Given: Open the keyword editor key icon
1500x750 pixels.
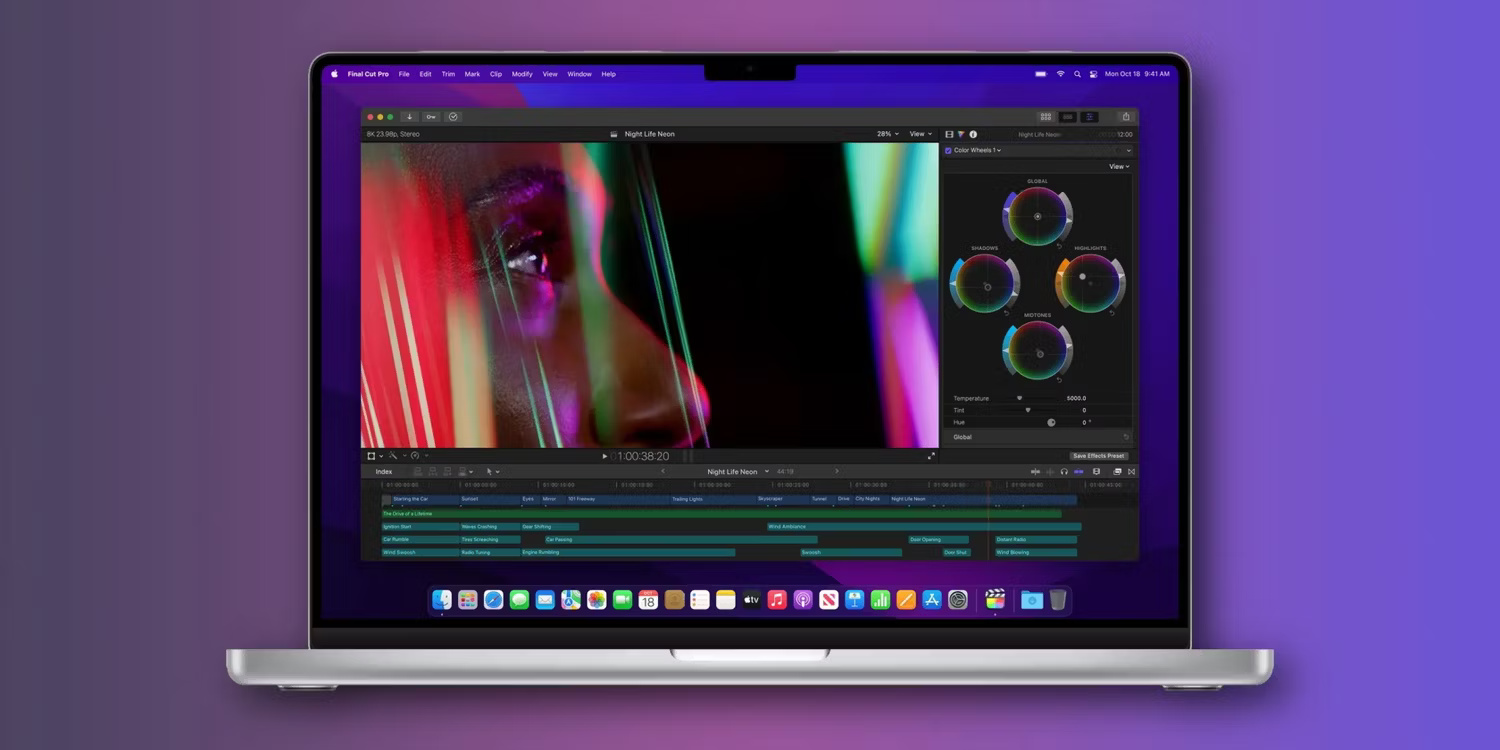Looking at the screenshot, I should coord(431,117).
